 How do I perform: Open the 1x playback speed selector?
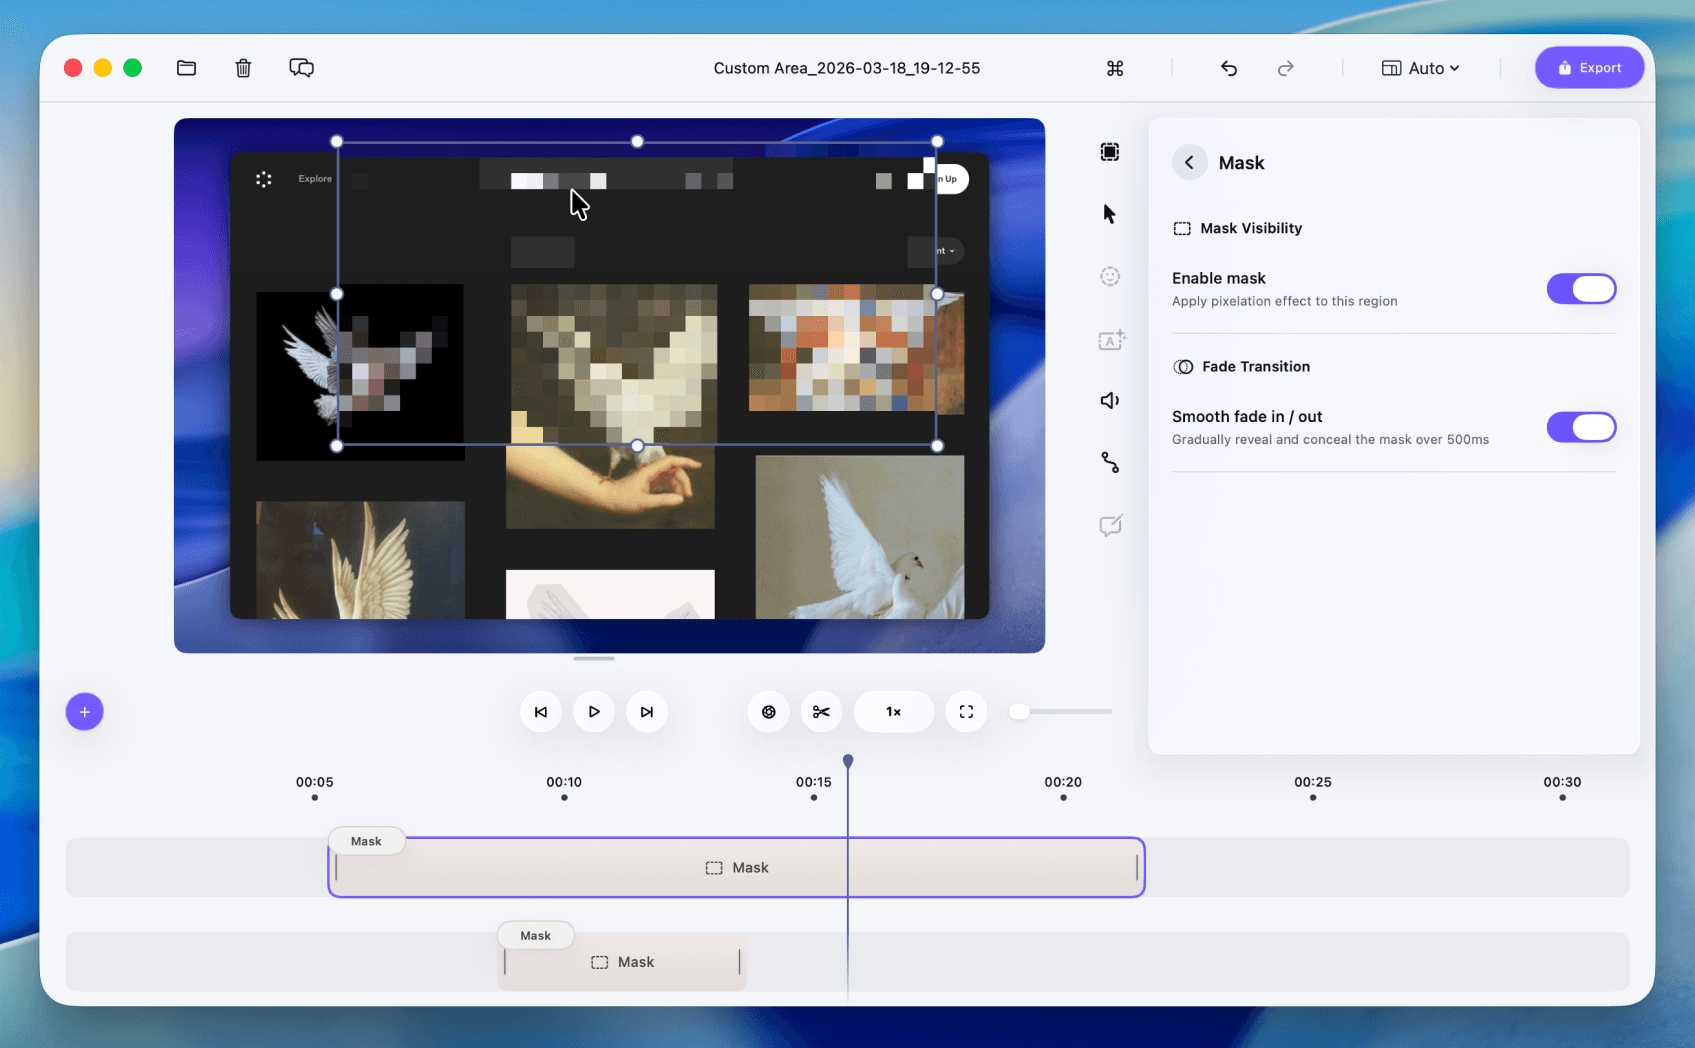pos(893,712)
